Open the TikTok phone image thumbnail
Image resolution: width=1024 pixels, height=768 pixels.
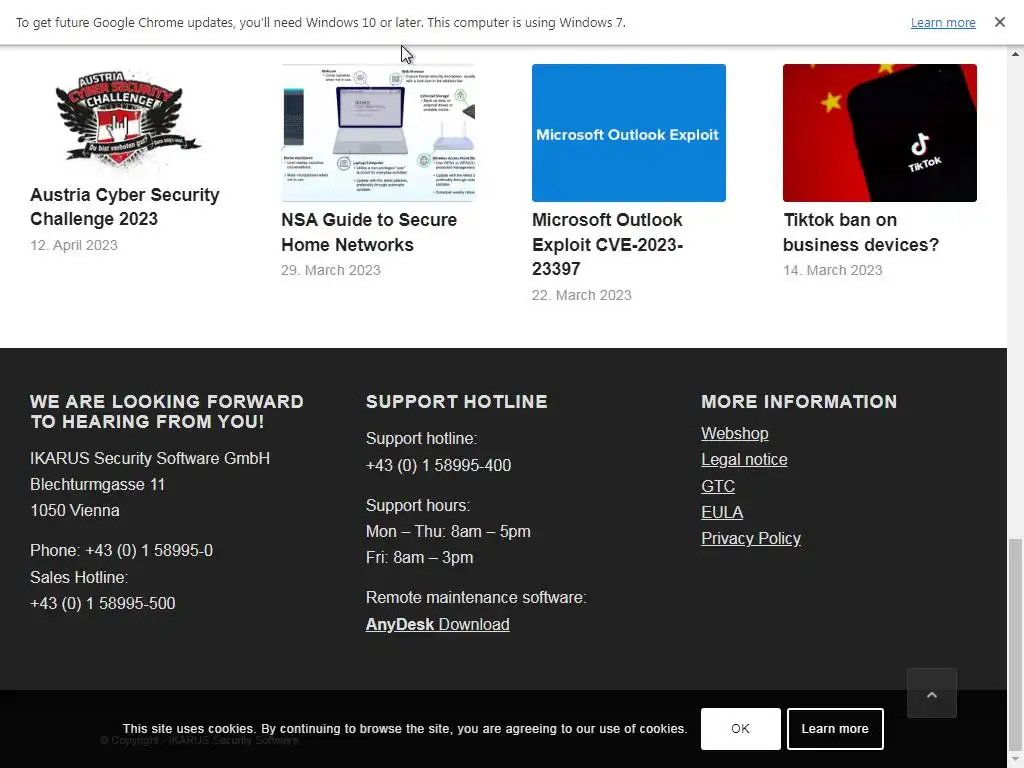879,133
